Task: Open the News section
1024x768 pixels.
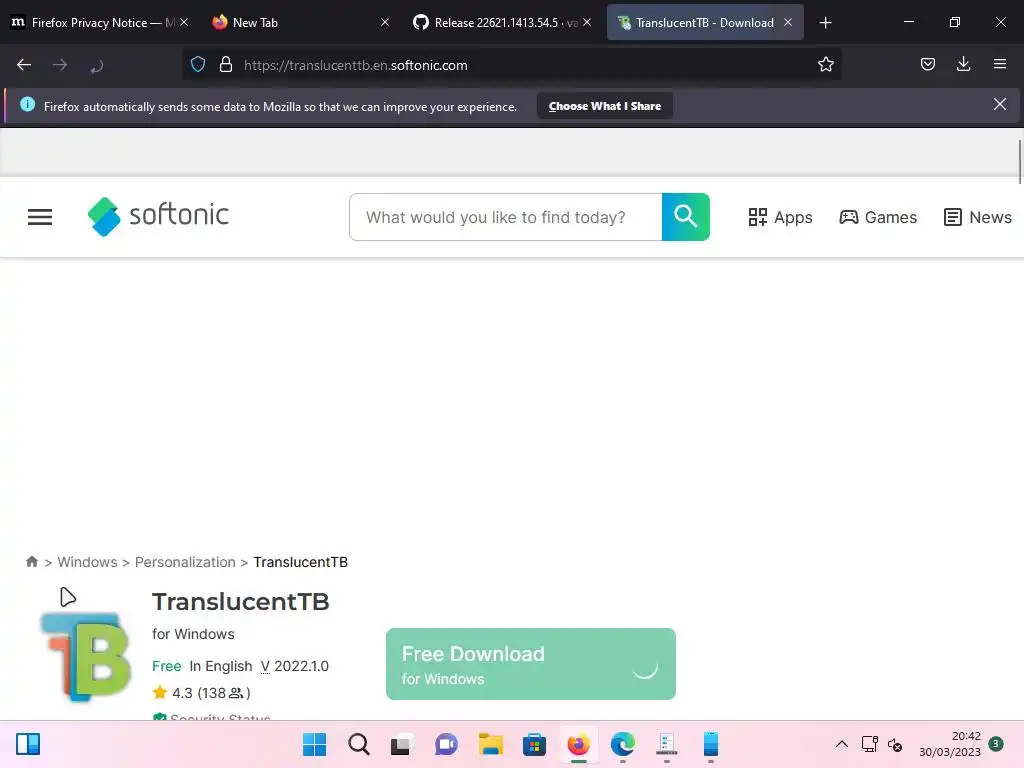Action: 978,217
